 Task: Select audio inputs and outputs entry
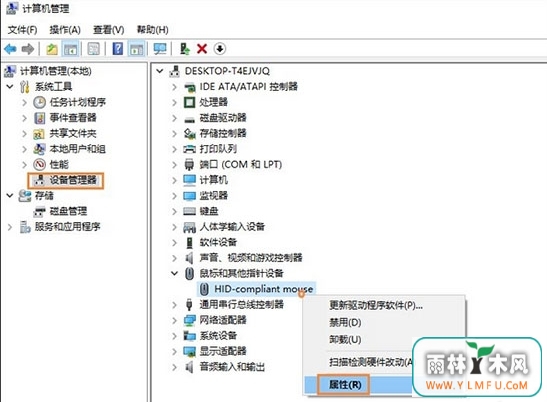coord(232,367)
